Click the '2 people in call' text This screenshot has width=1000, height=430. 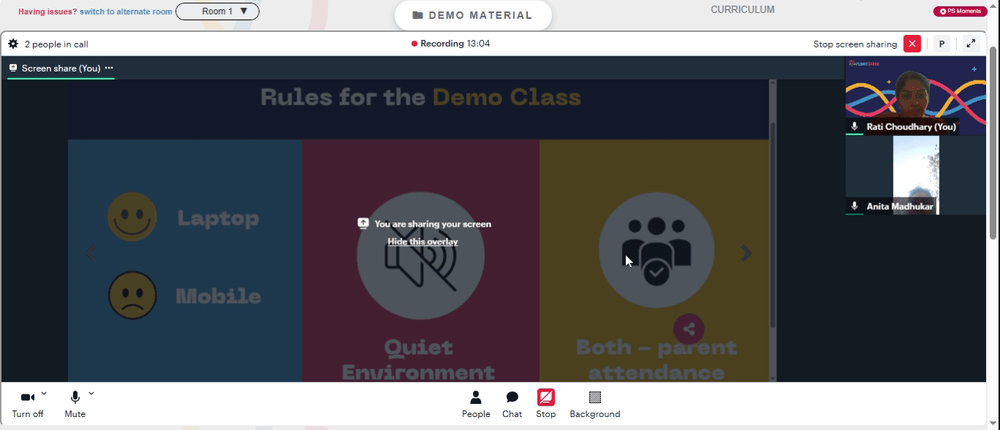pos(56,44)
